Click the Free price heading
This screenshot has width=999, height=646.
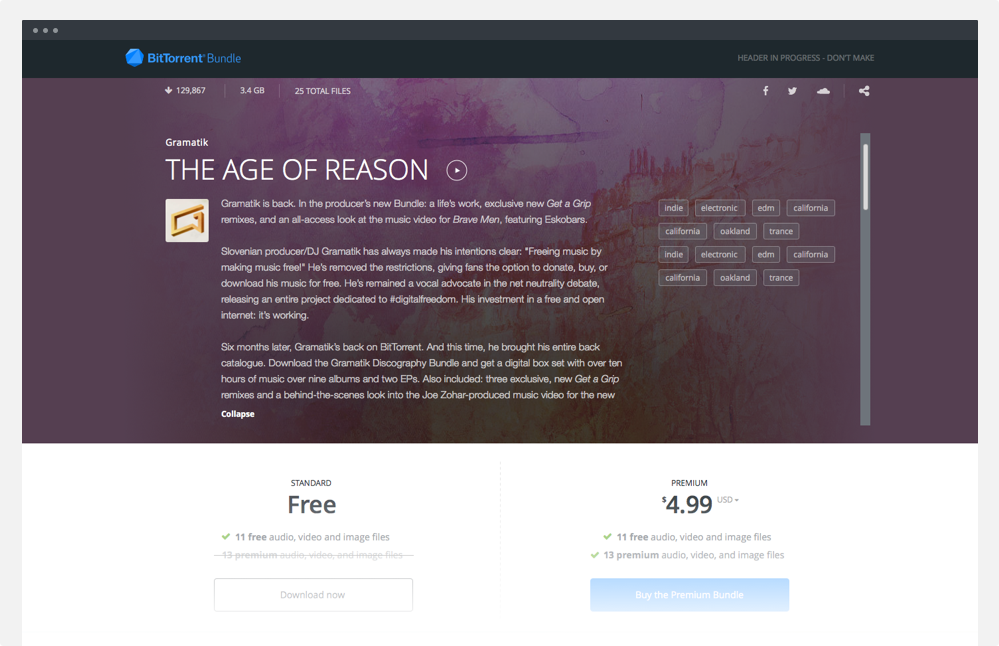click(312, 505)
